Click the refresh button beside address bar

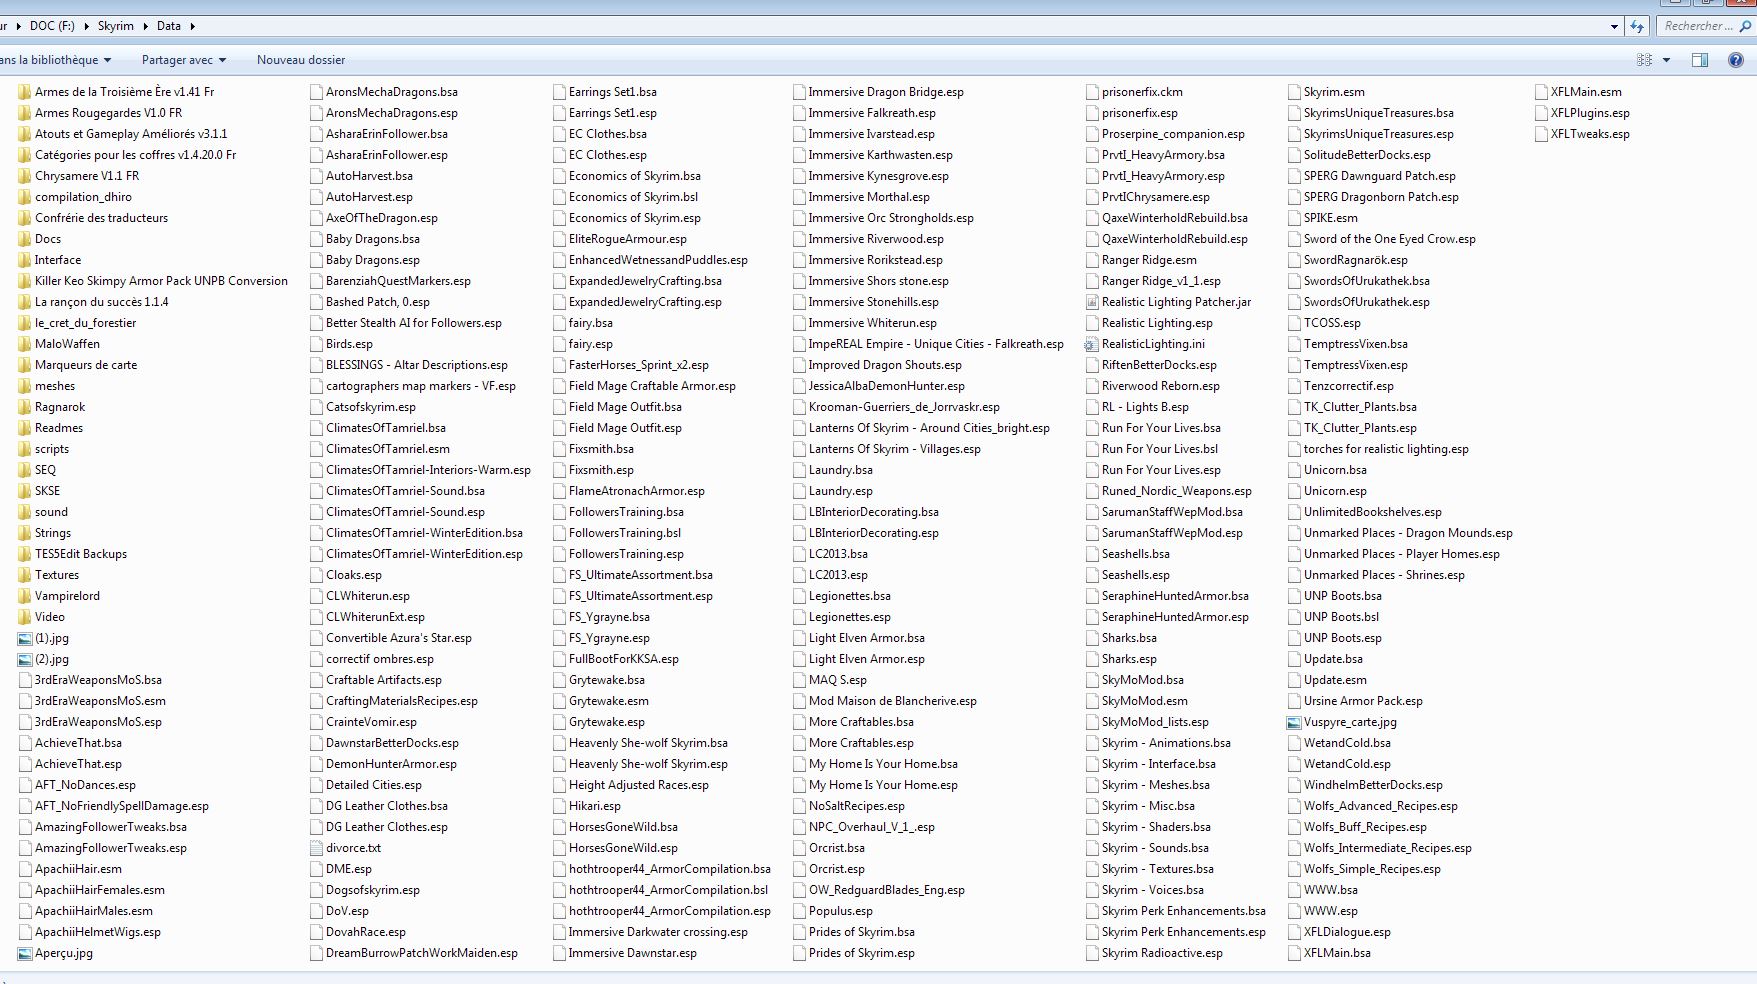pos(1637,26)
